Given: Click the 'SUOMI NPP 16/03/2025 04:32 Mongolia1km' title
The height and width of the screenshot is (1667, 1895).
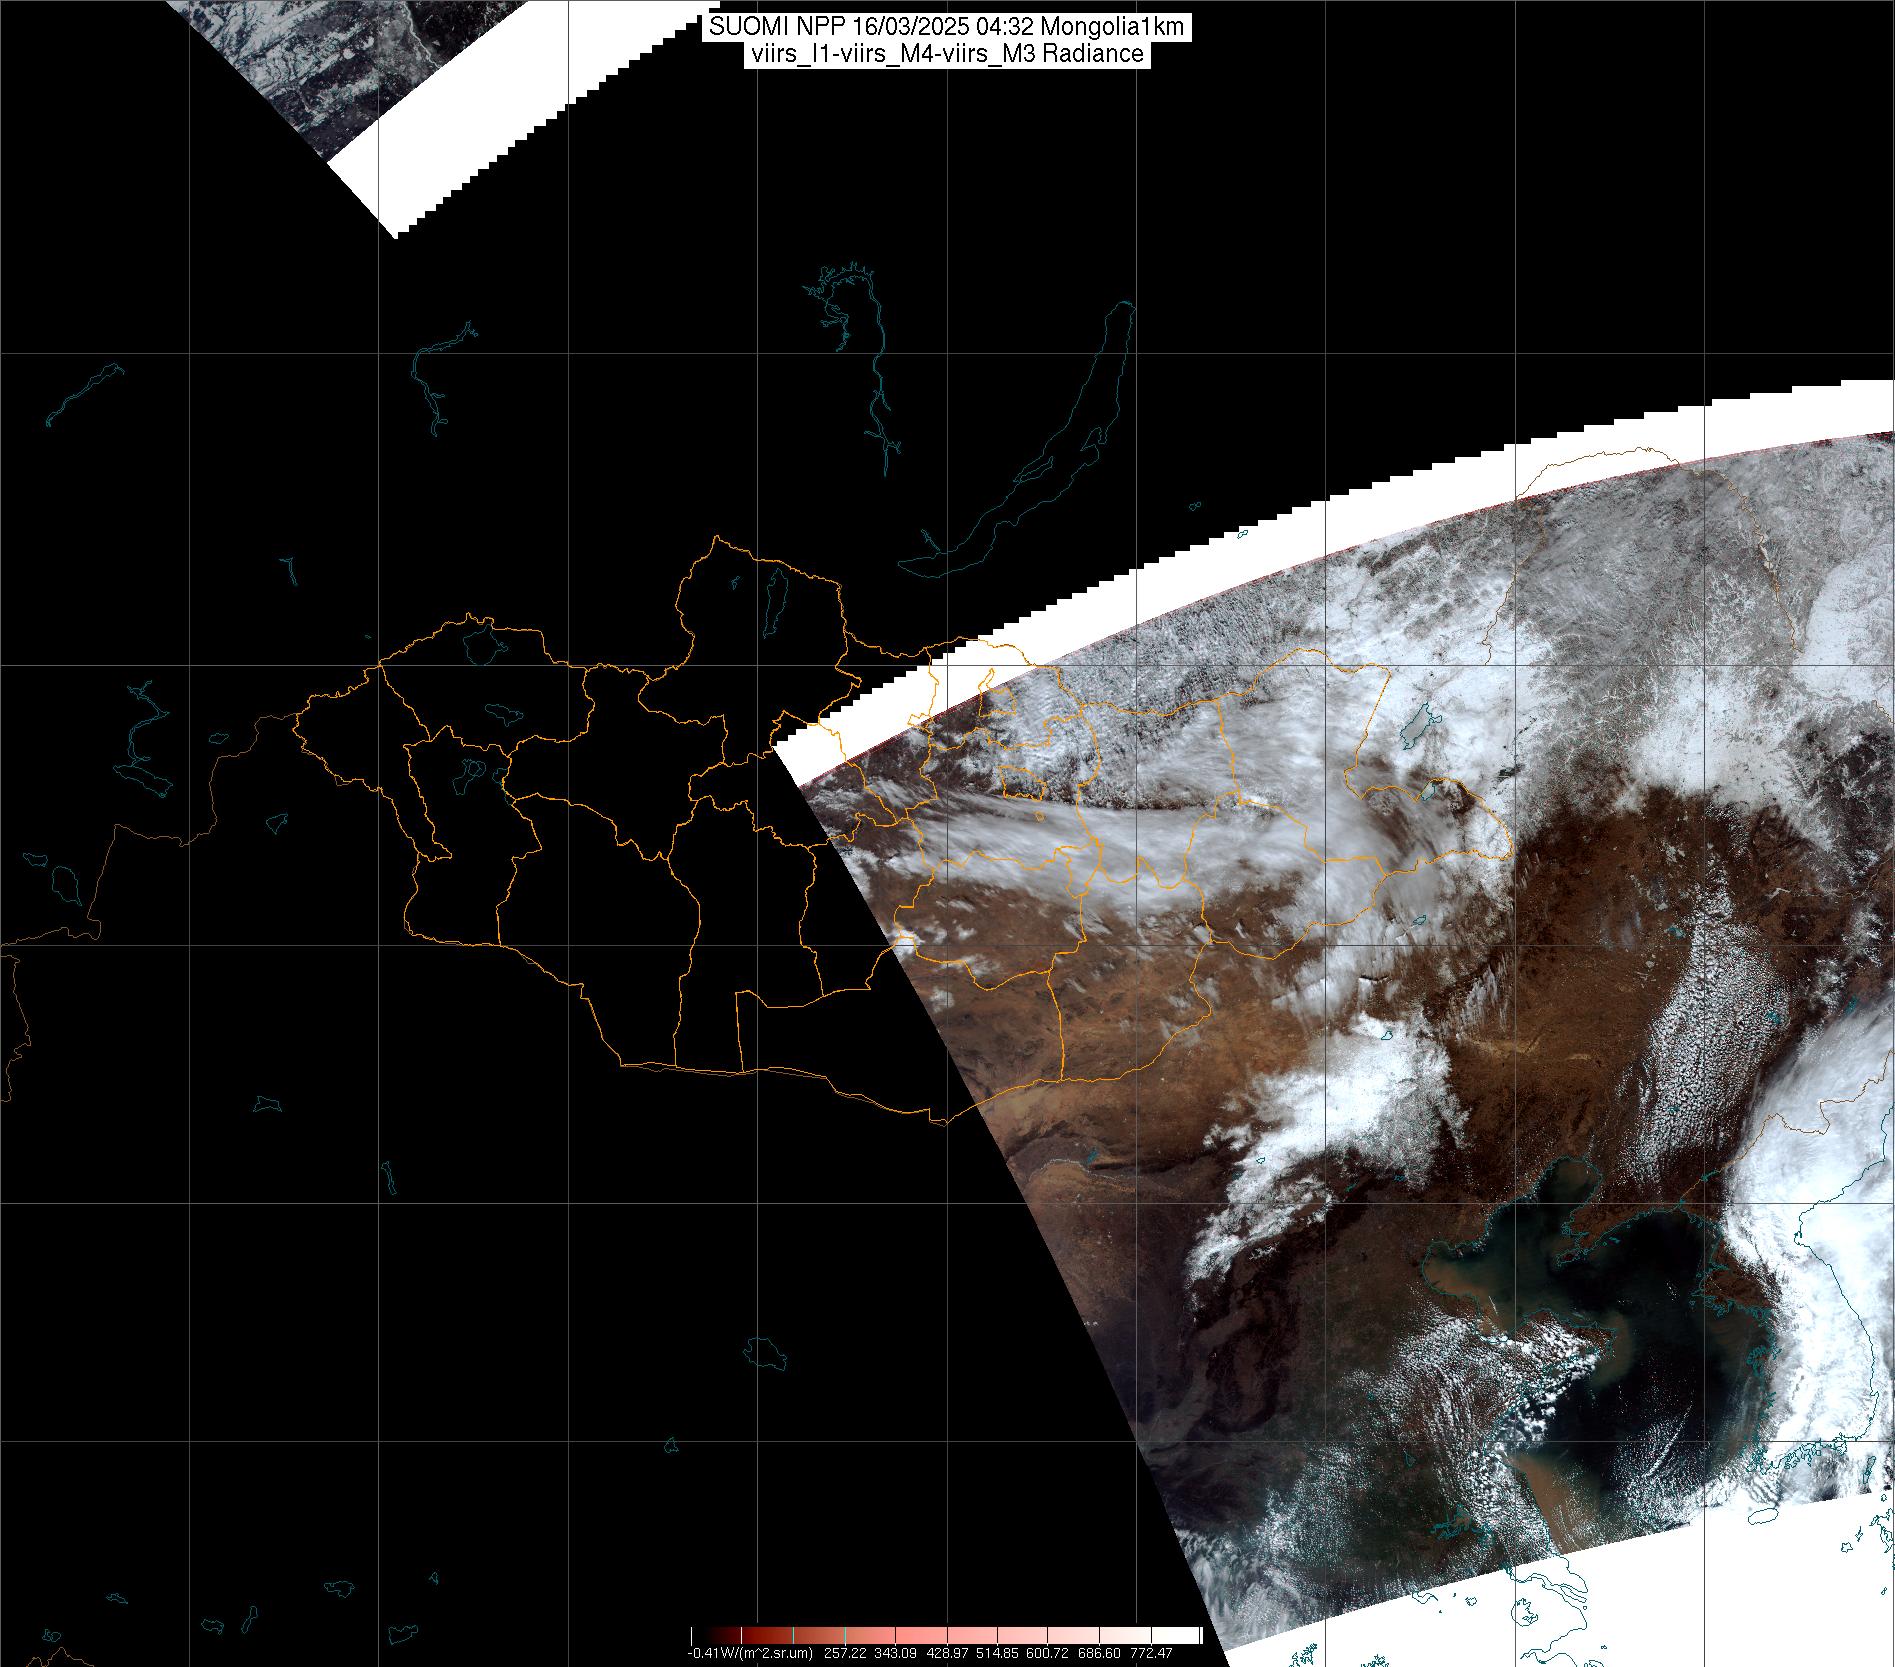Looking at the screenshot, I should (947, 27).
